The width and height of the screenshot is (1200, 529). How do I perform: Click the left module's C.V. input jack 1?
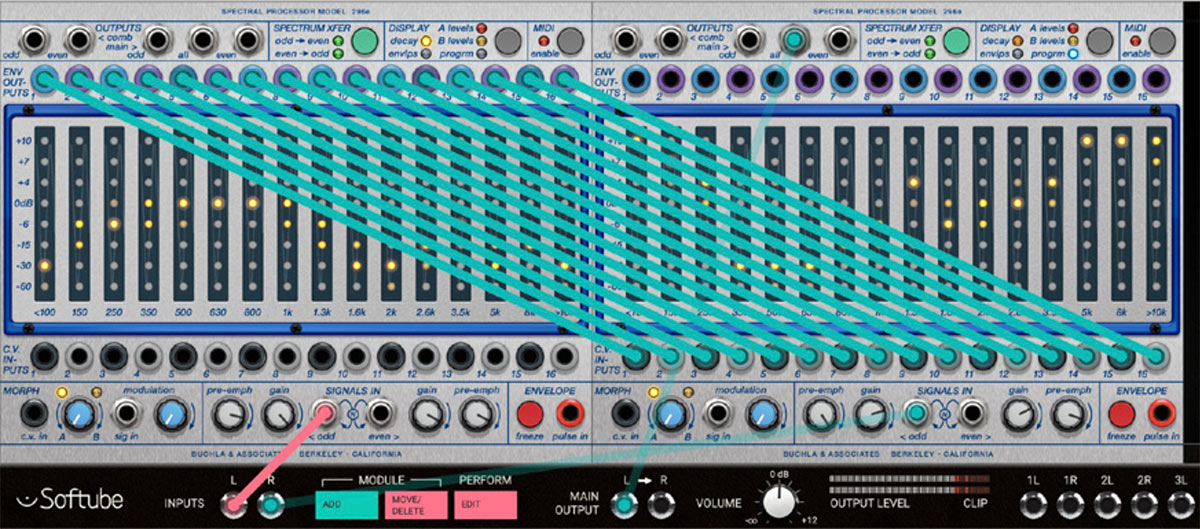(43, 355)
